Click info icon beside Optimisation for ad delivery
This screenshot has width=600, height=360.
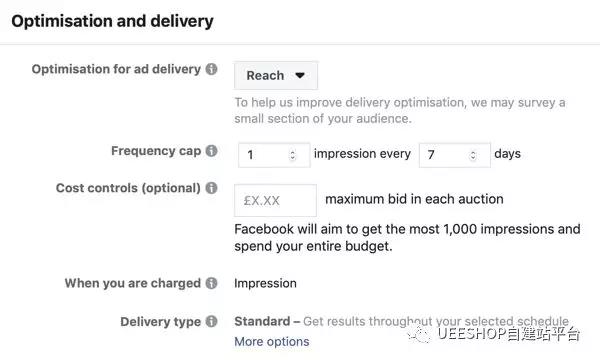[x=211, y=69]
